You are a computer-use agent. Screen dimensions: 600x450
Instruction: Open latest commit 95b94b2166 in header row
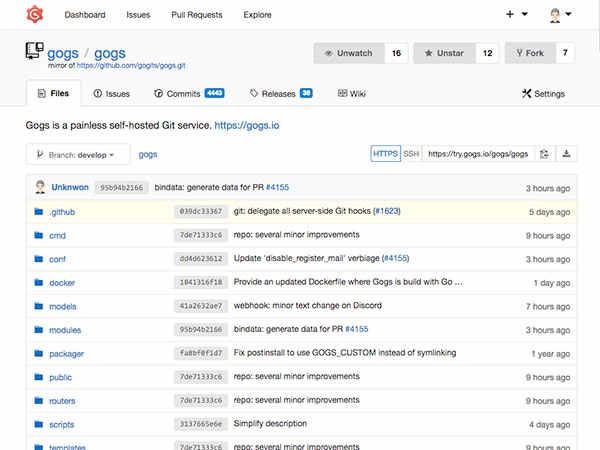click(x=121, y=188)
